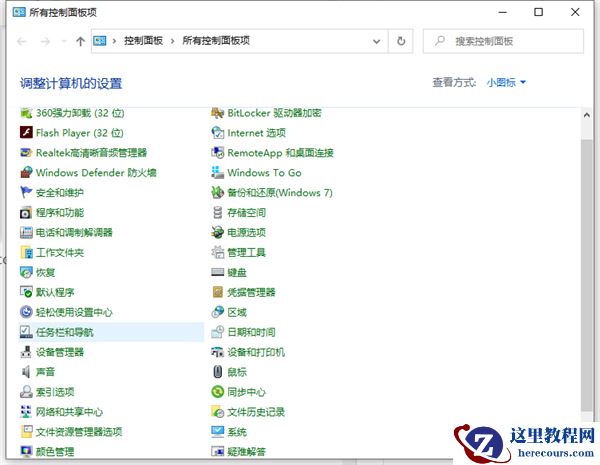Click the Internet 选项 icon
Screen dimensions: 600x465
[x=217, y=133]
